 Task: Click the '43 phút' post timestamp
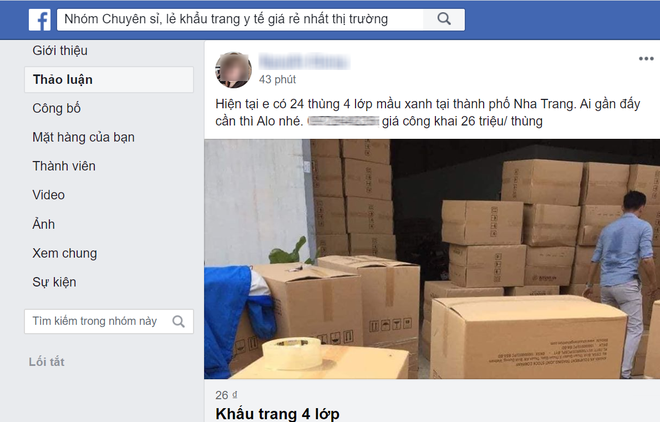(x=277, y=80)
